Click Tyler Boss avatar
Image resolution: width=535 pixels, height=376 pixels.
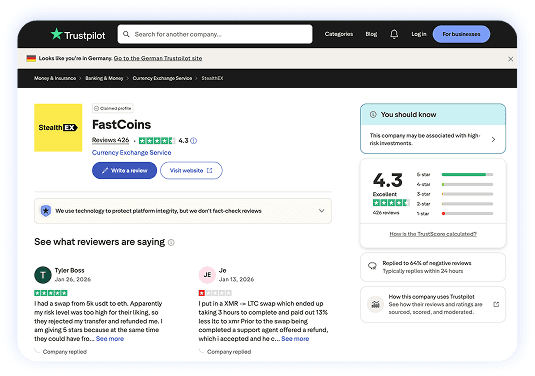43,275
